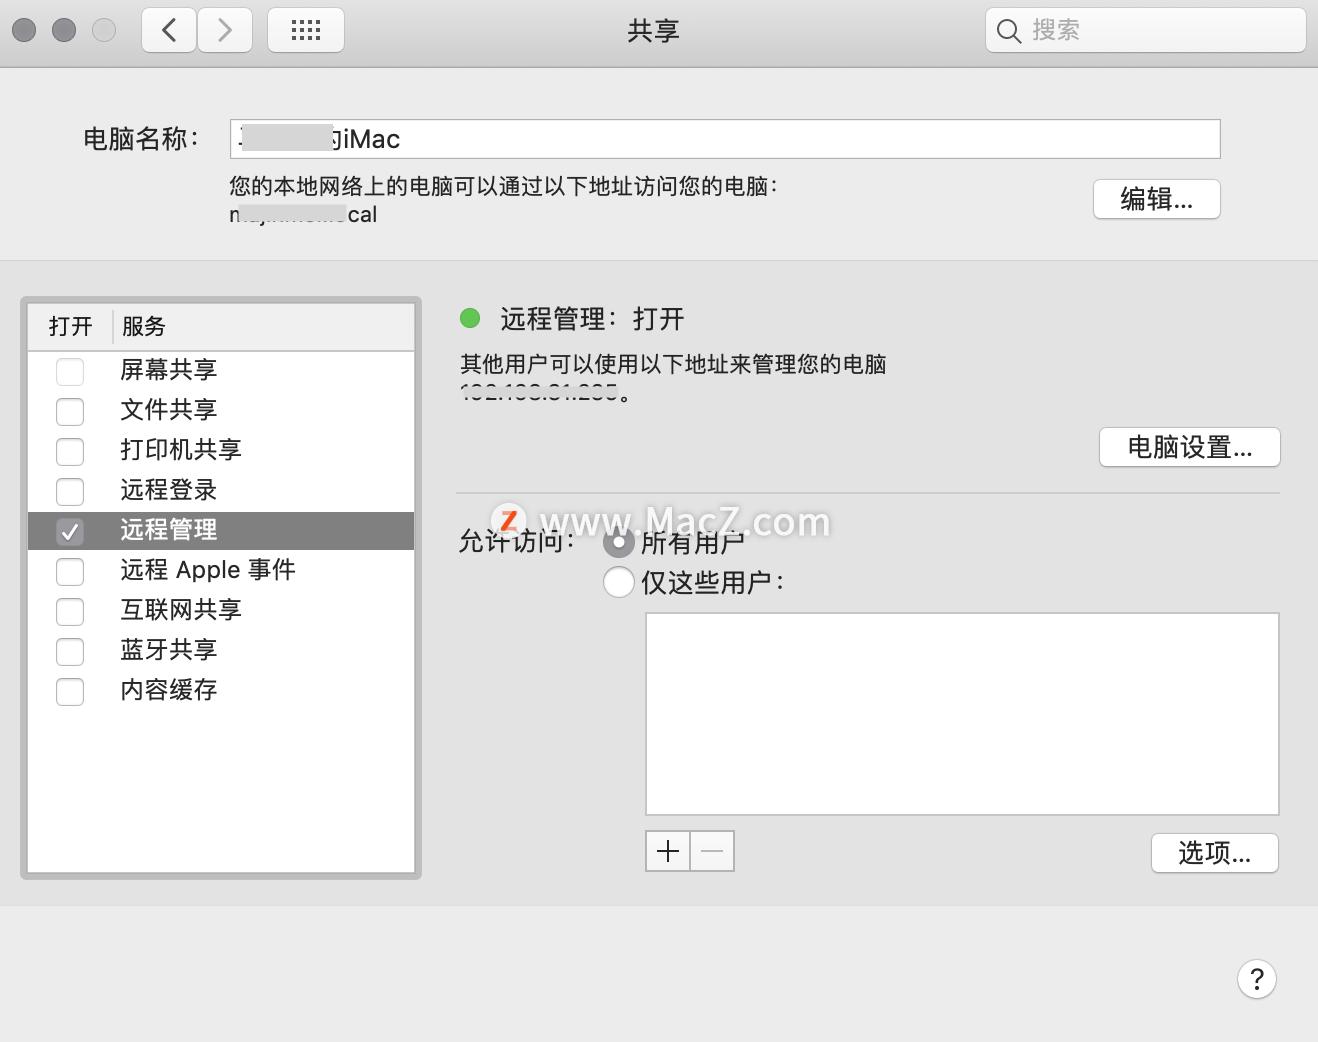This screenshot has height=1042, width=1318.
Task: Click the green Remote Management status indicator
Action: click(470, 318)
